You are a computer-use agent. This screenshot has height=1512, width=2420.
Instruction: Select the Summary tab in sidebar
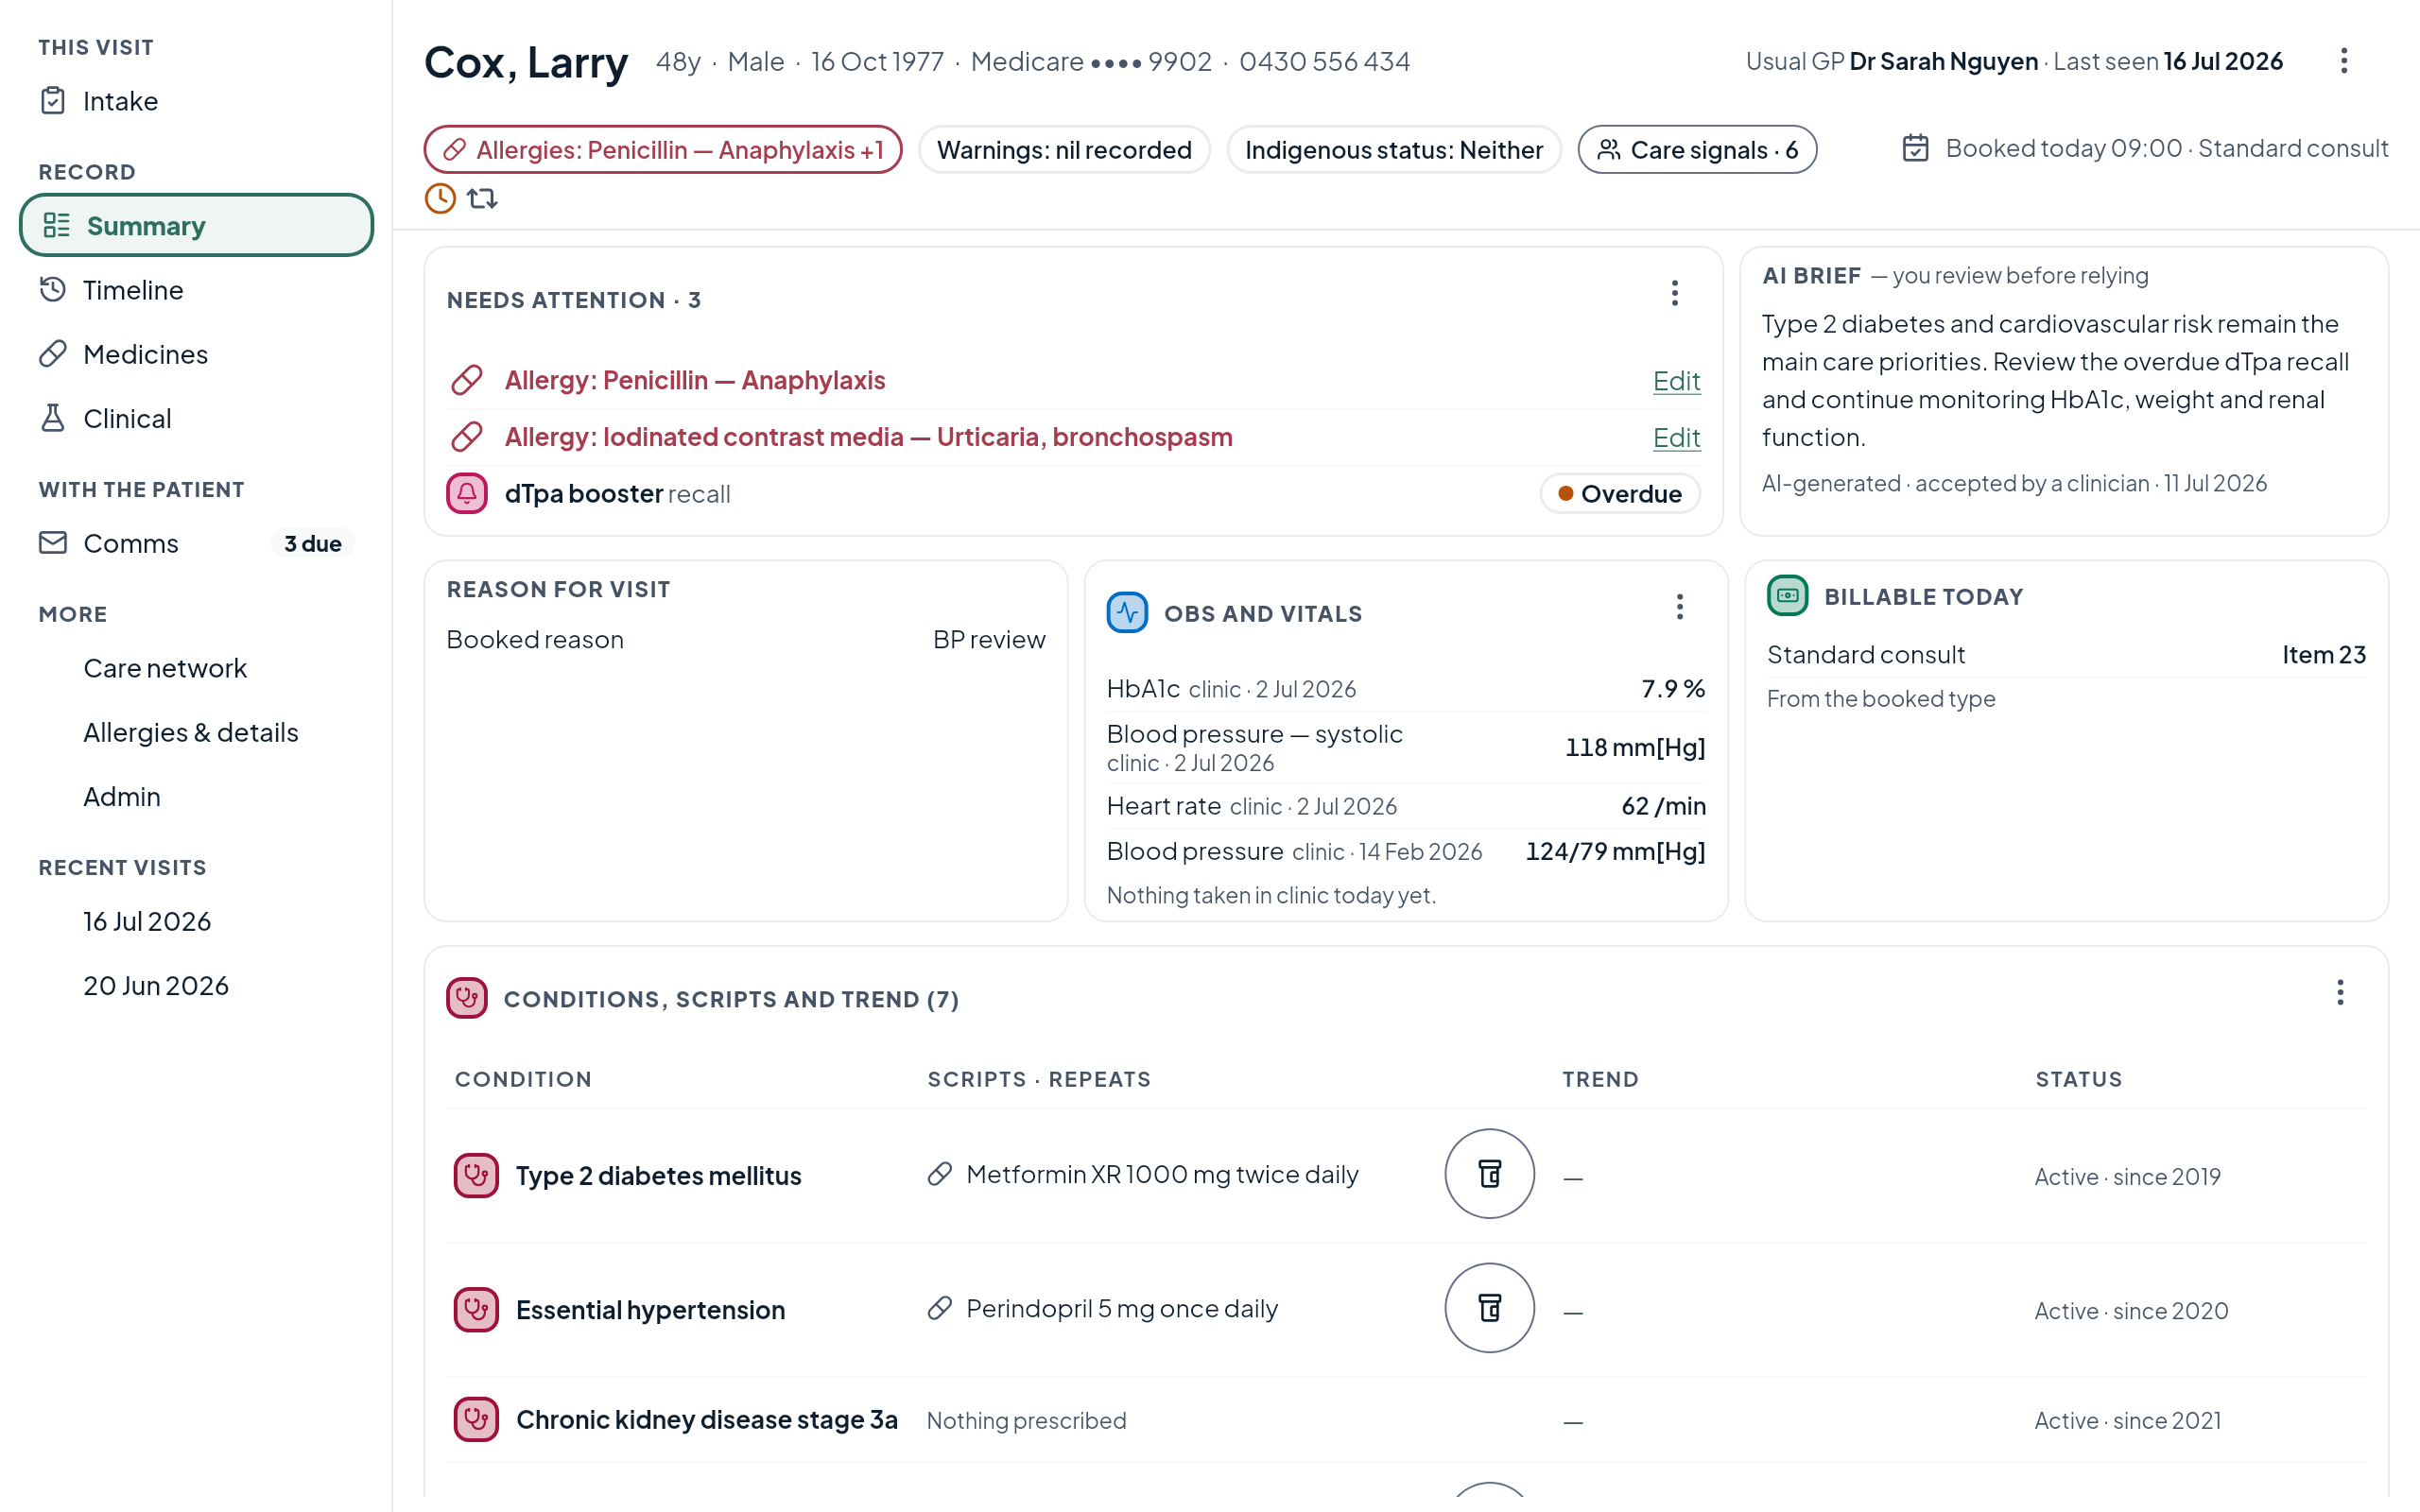coord(196,226)
